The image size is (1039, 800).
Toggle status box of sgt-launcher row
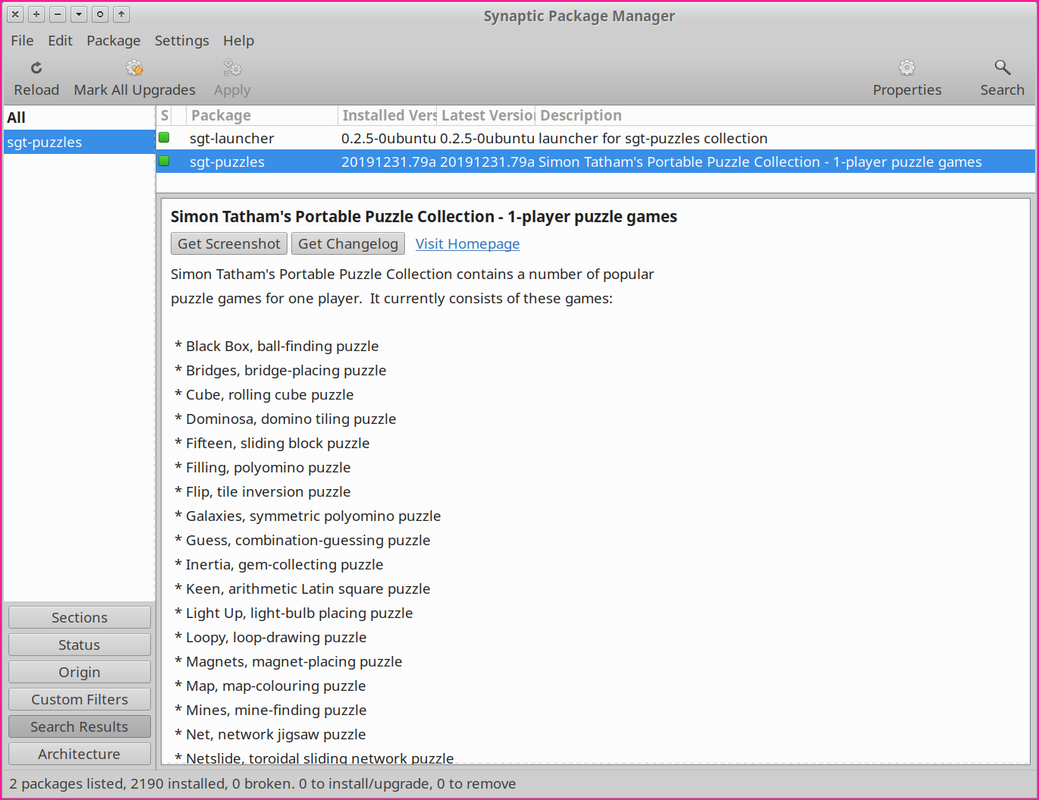tap(164, 137)
